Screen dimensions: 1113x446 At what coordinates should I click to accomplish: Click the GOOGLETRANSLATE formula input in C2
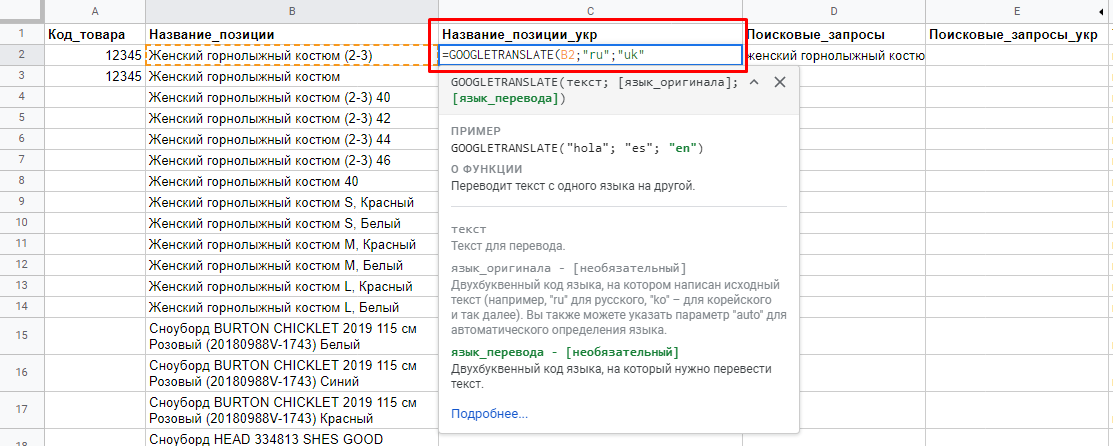point(590,56)
